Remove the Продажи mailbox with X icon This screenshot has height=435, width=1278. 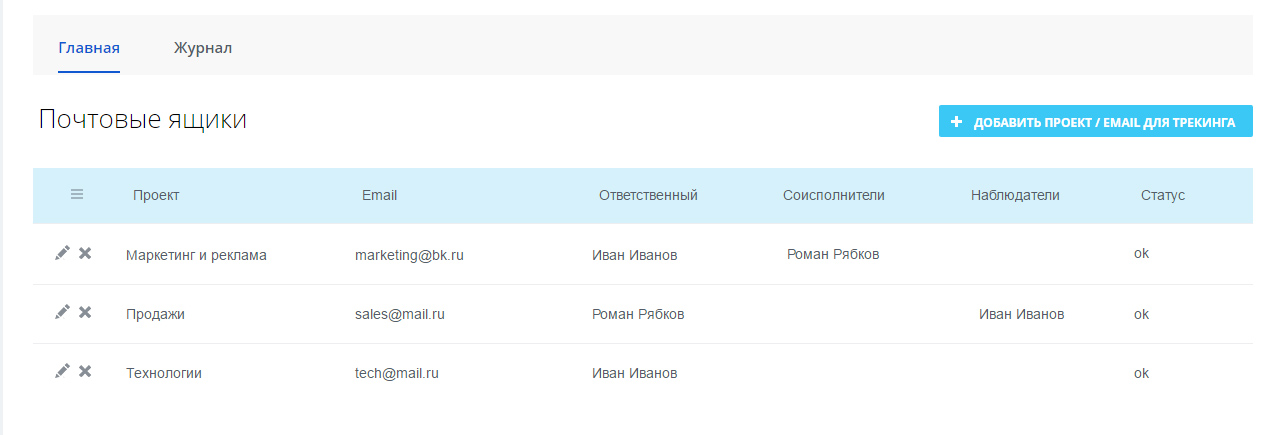[85, 313]
